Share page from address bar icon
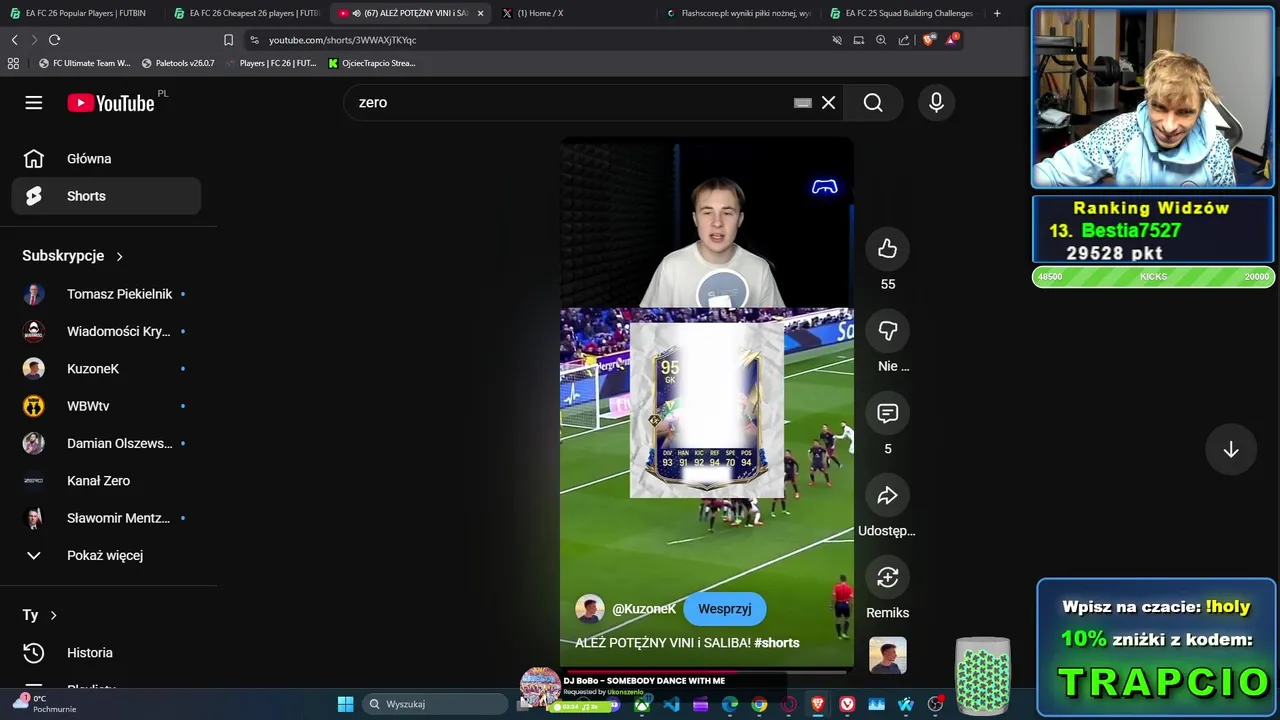This screenshot has width=1280, height=720. (x=904, y=40)
